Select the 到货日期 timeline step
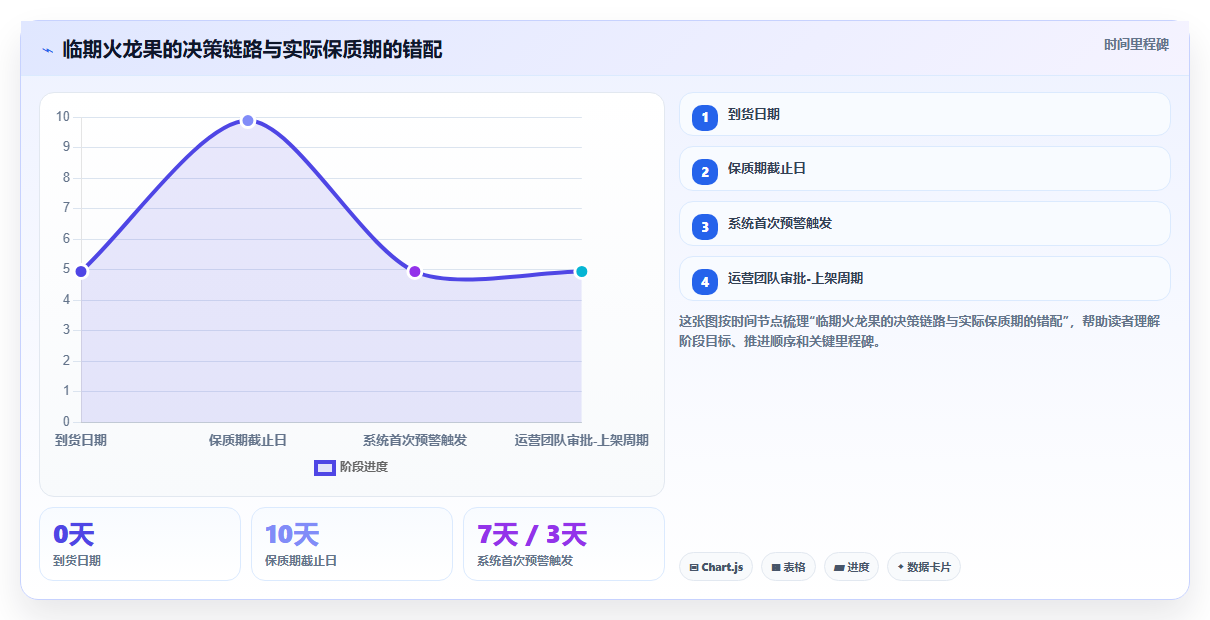The image size is (1210, 620). click(924, 114)
